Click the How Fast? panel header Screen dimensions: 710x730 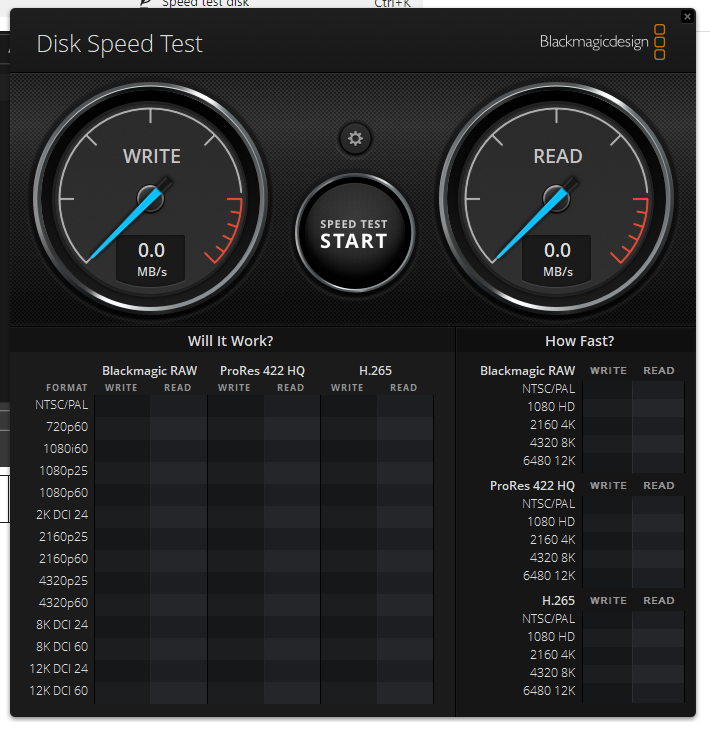[580, 341]
